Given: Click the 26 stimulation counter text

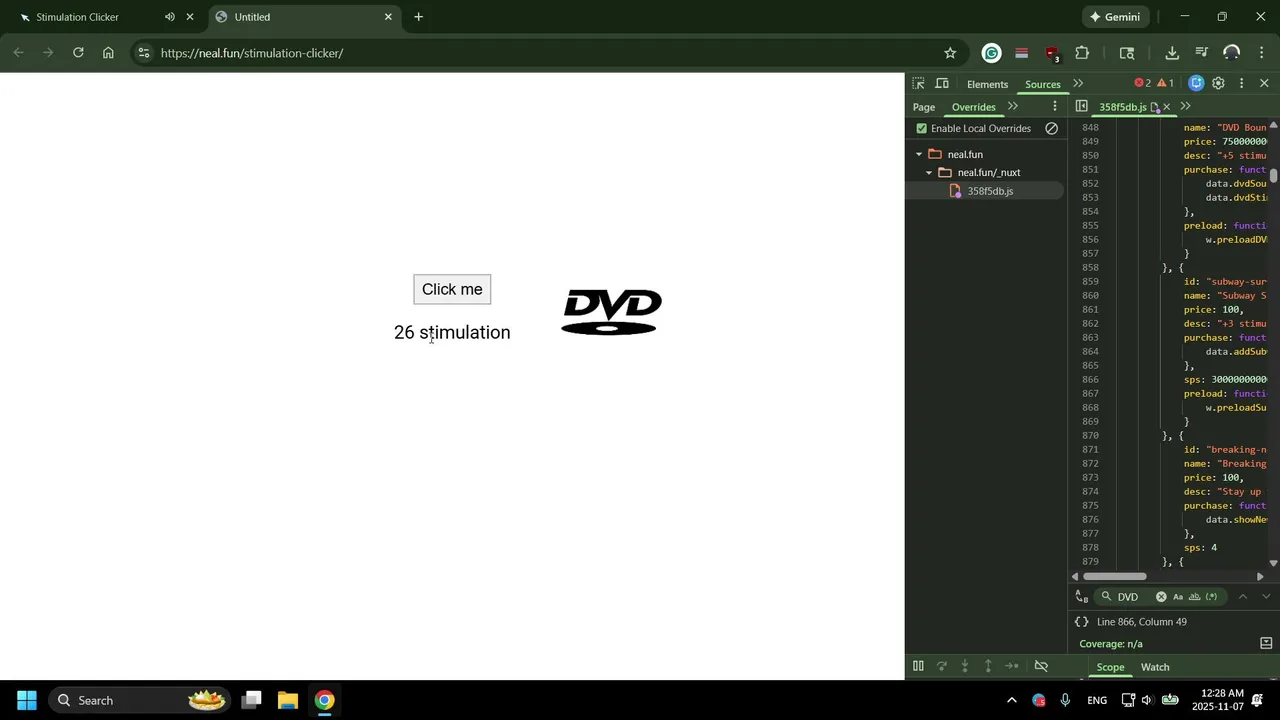Looking at the screenshot, I should pos(452,332).
